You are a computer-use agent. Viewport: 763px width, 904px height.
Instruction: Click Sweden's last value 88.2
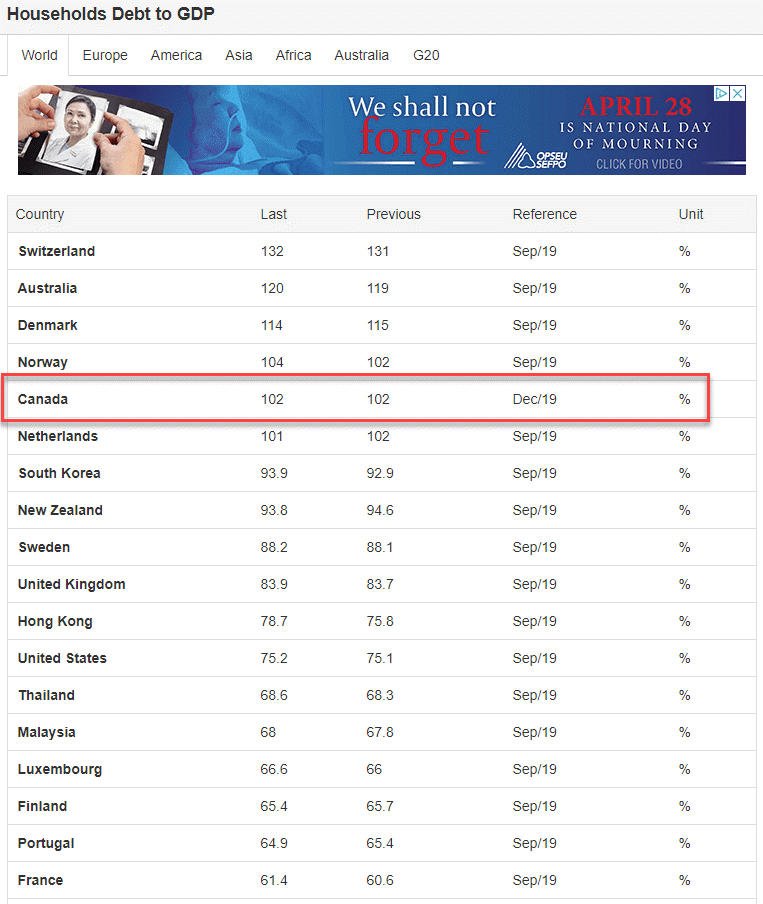[274, 547]
